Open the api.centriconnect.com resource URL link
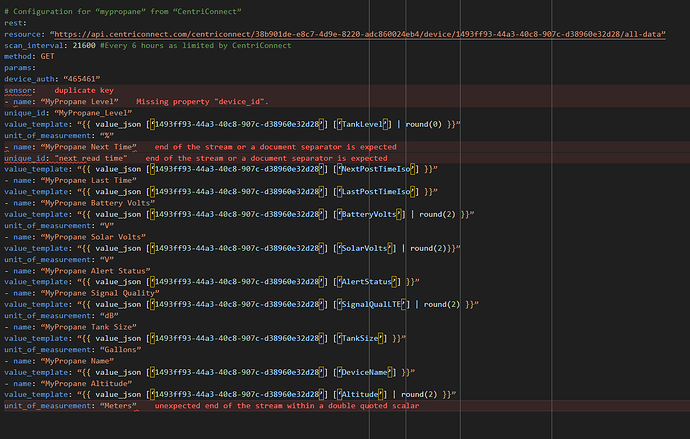The height and width of the screenshot is (439, 690). [359, 34]
